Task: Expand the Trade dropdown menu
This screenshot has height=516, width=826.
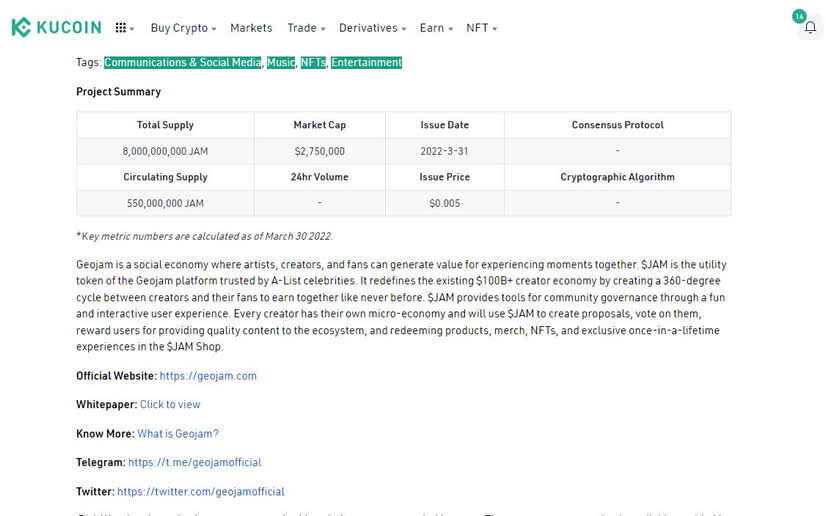Action: pyautogui.click(x=306, y=28)
